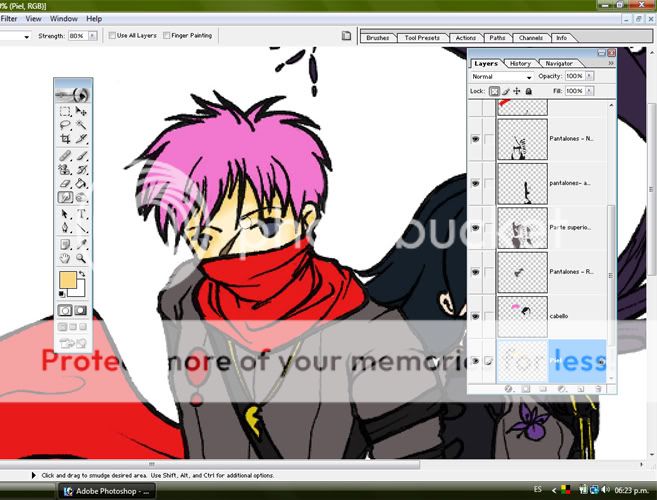Choose the Zoom tool
657x500 pixels.
[x=81, y=258]
